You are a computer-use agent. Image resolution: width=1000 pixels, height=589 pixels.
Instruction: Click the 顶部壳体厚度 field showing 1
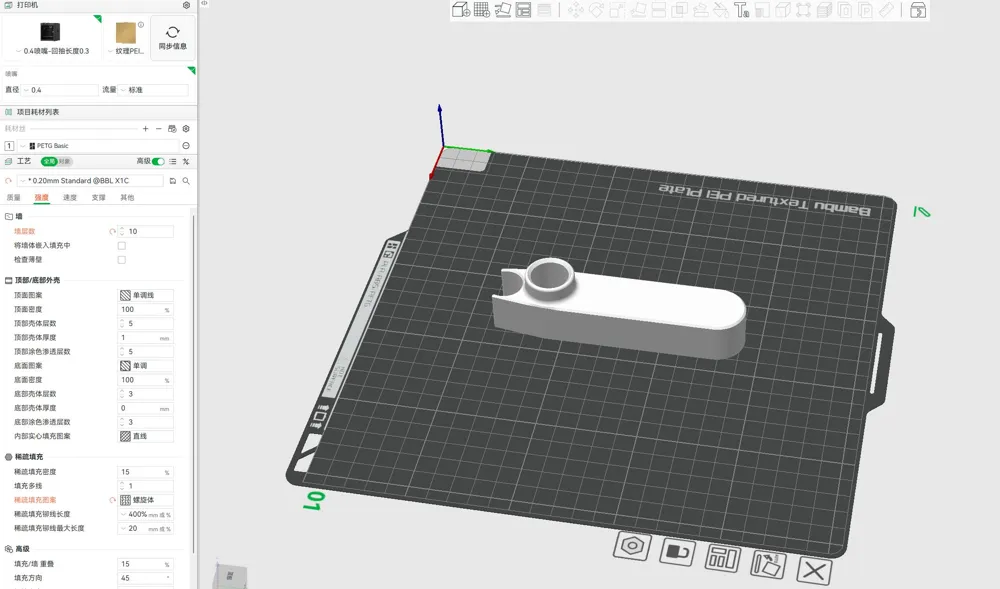coord(146,338)
